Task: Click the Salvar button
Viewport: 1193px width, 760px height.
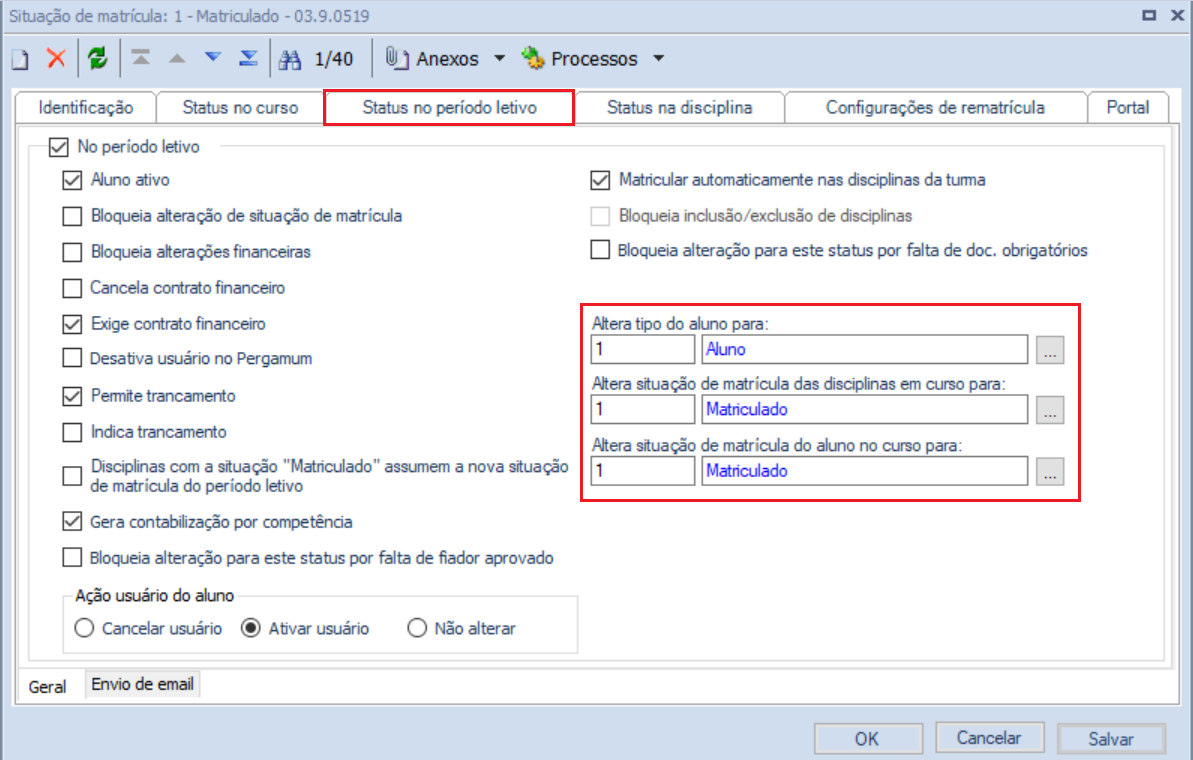Action: coord(1111,739)
